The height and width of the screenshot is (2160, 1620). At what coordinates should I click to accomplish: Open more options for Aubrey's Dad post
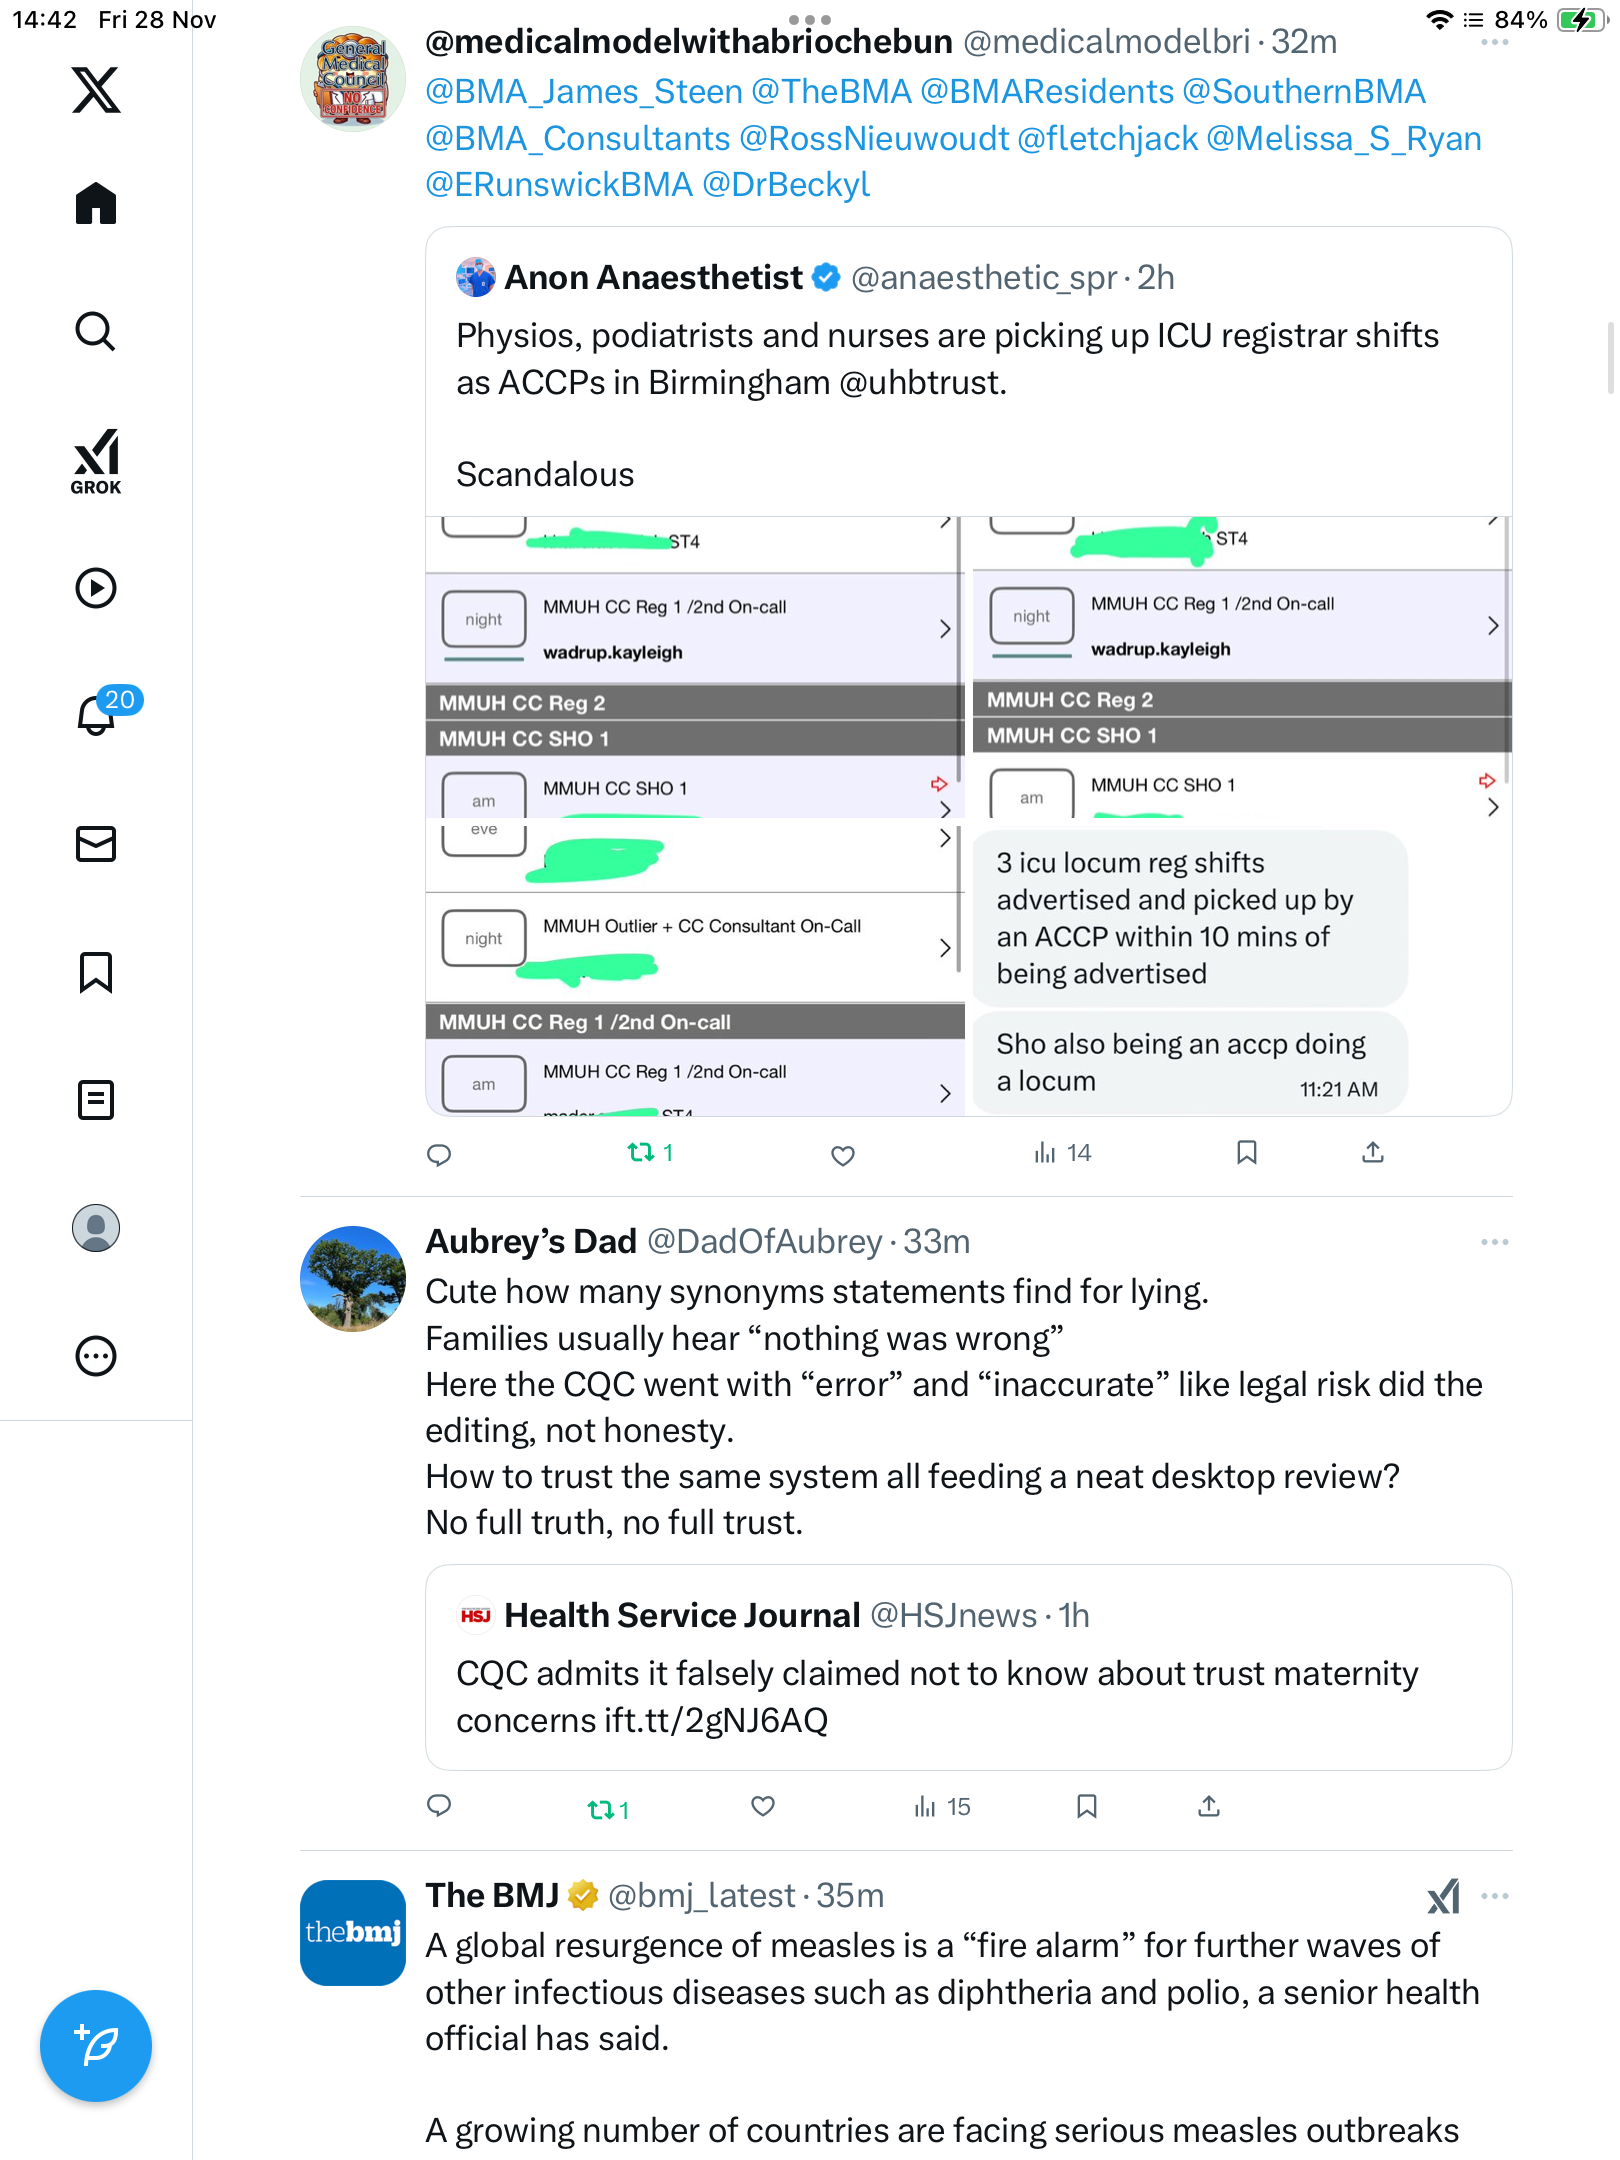coord(1494,1242)
